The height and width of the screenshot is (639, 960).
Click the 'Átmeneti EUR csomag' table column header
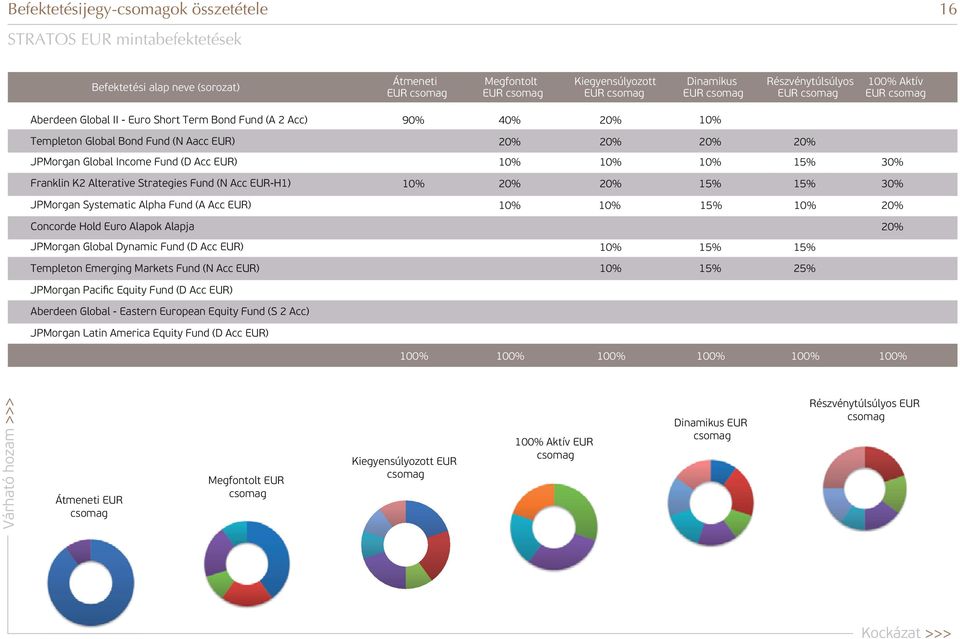416,87
